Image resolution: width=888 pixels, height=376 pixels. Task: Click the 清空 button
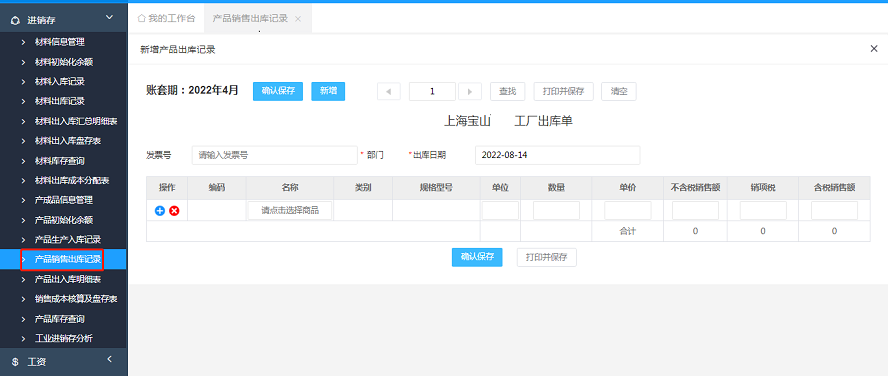click(x=618, y=91)
